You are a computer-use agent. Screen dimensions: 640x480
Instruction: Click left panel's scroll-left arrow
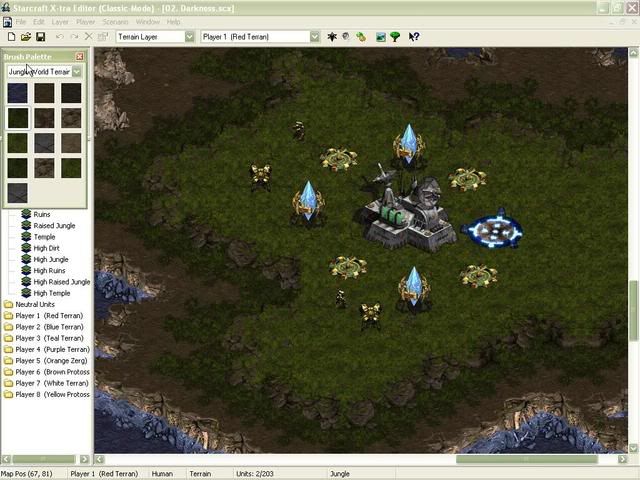click(x=6, y=459)
